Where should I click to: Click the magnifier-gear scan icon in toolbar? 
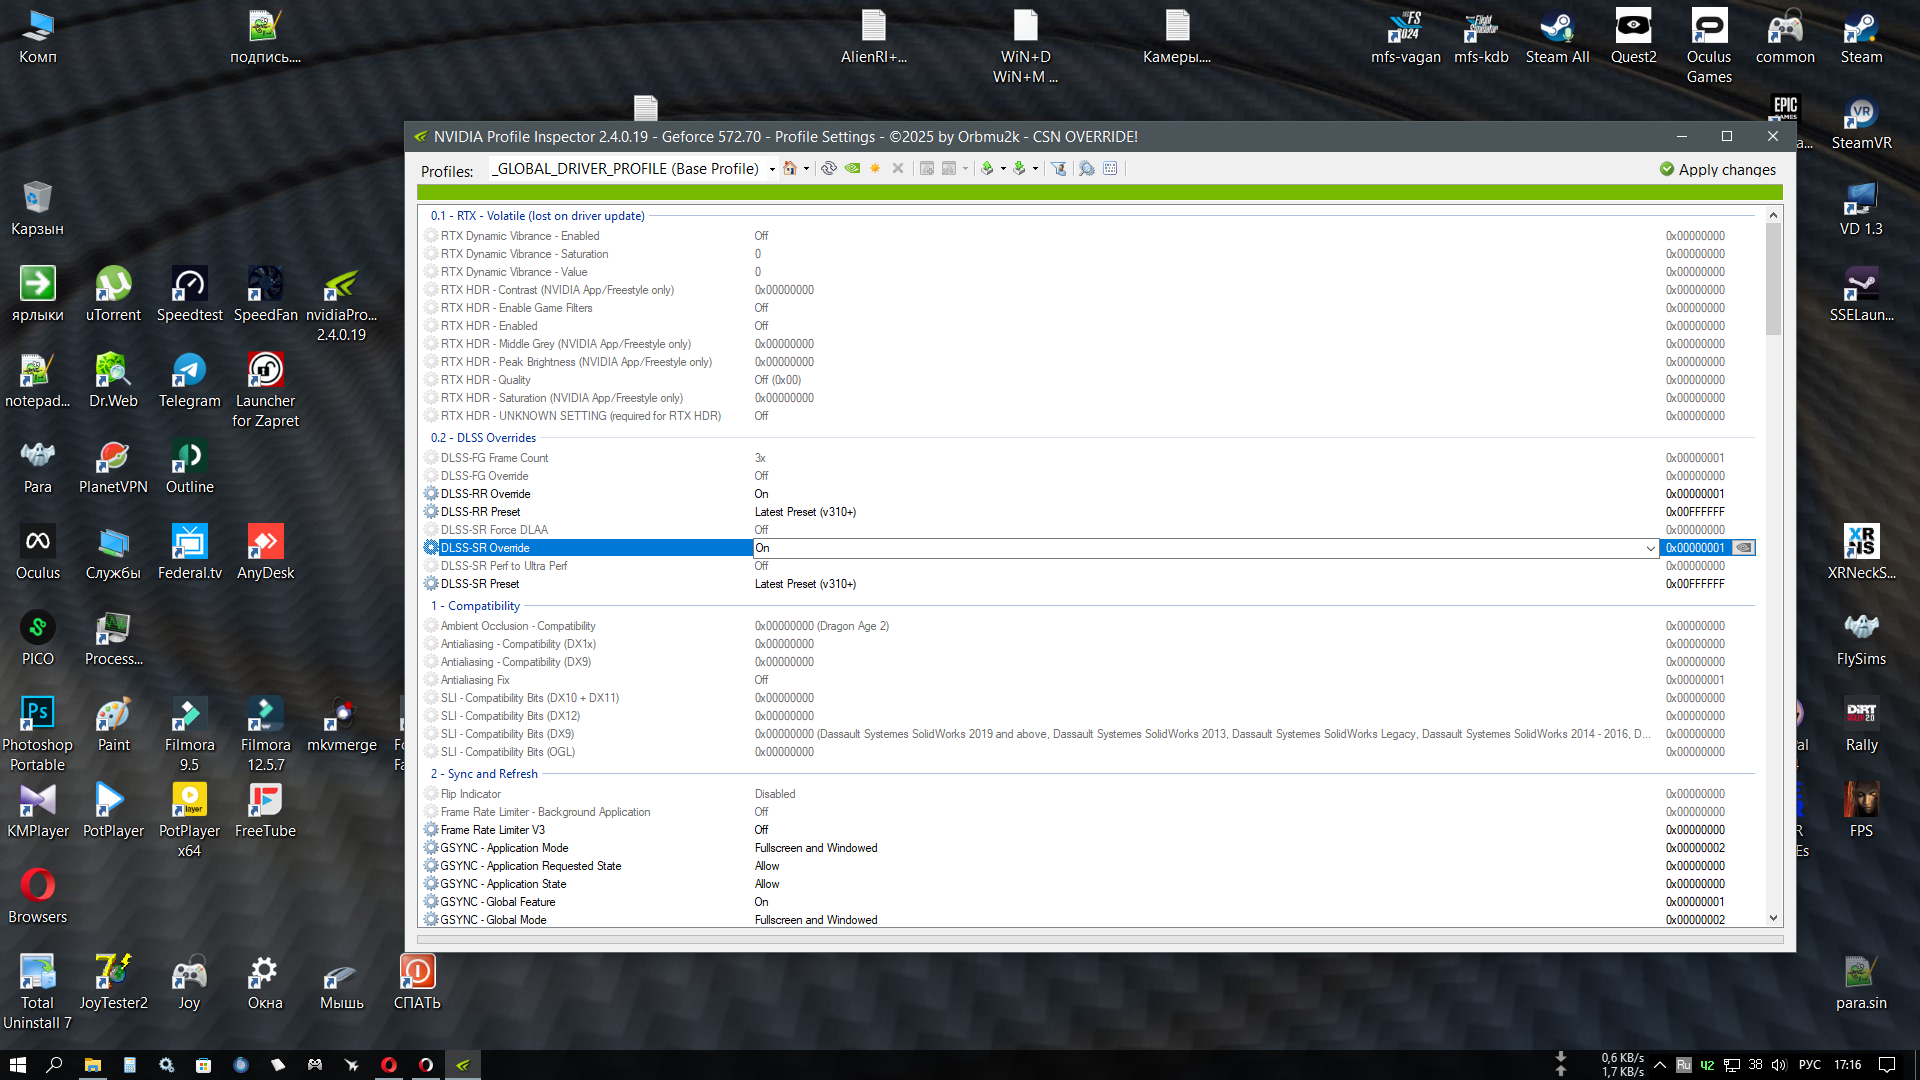[x=1087, y=169]
